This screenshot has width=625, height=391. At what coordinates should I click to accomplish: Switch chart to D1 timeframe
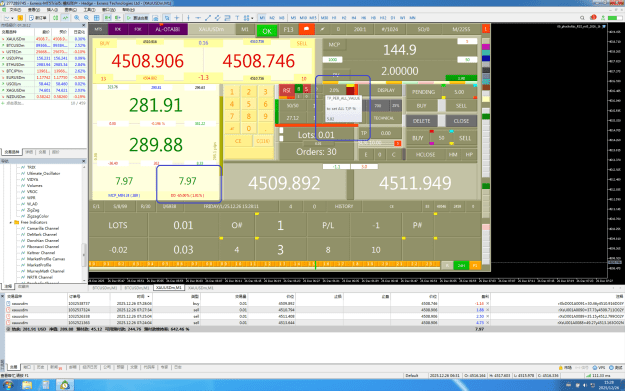pos(393,18)
